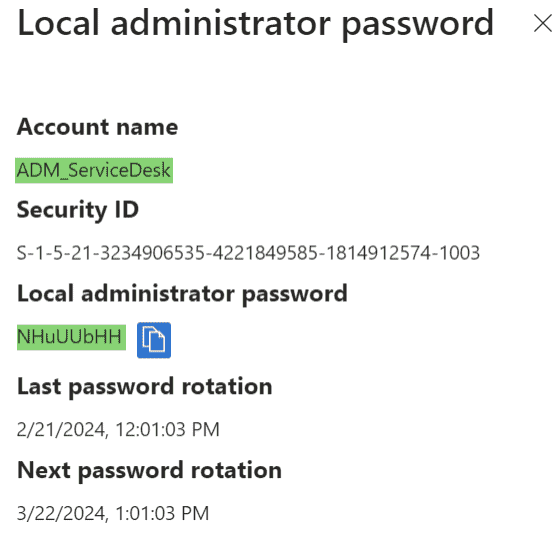This screenshot has height=542, width=560.
Task: Close the Local administrator password panel
Action: pos(542,24)
